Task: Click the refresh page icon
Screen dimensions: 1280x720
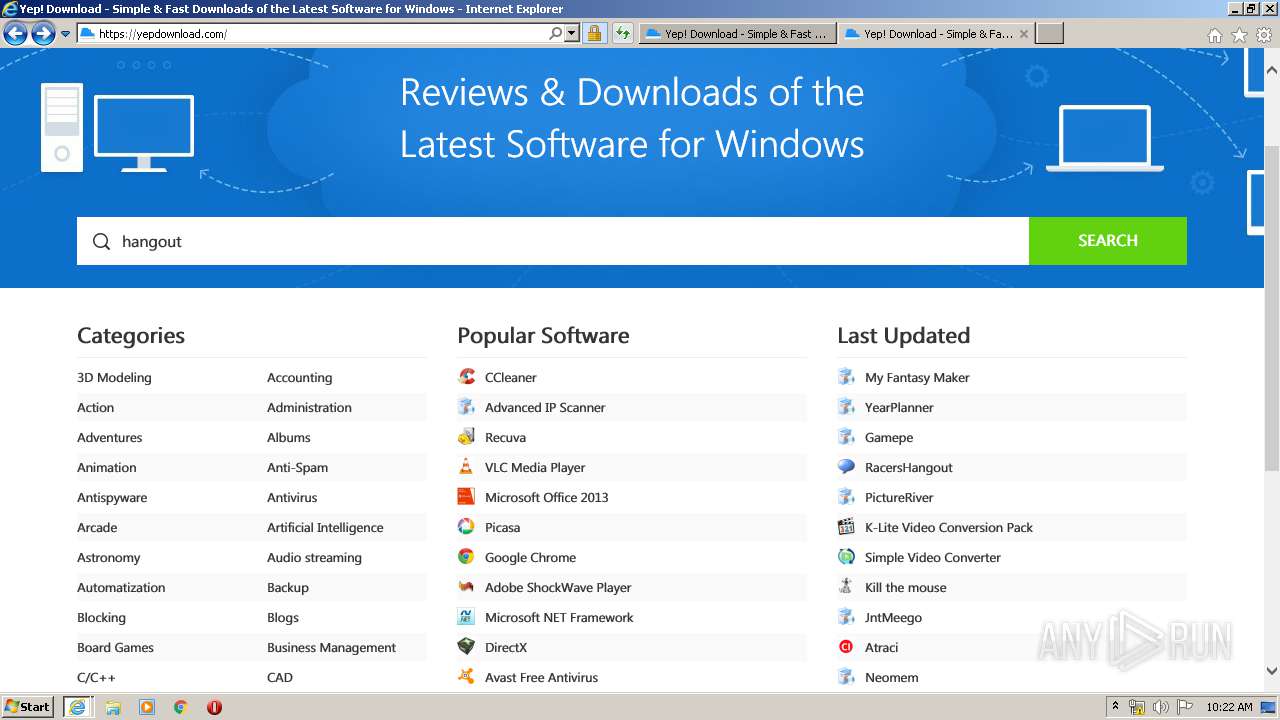Action: coord(622,33)
